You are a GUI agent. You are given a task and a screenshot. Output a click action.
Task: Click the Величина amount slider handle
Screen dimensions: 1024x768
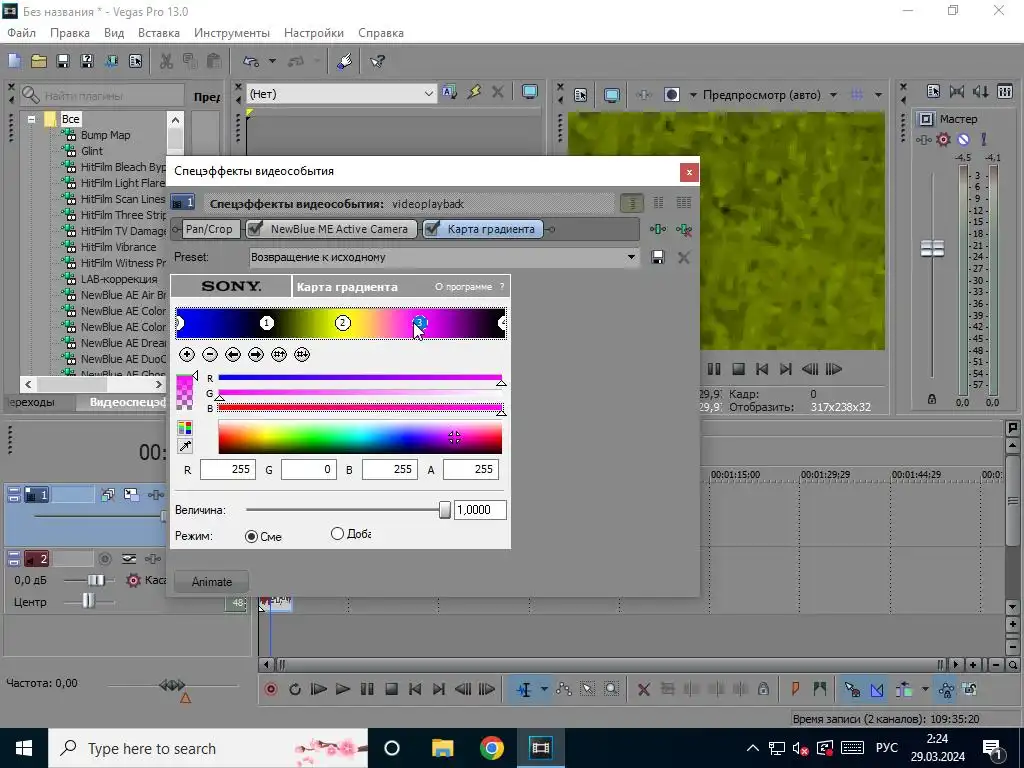click(x=445, y=510)
